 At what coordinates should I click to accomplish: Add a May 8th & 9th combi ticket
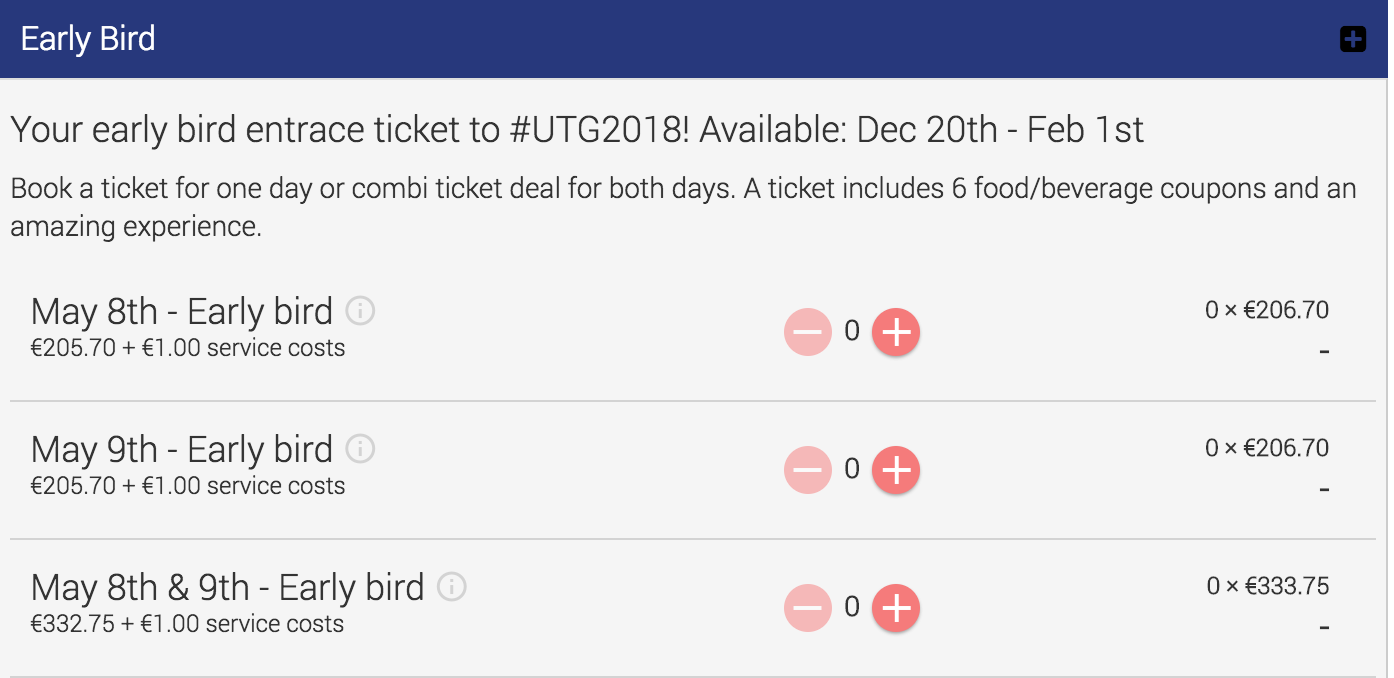(x=896, y=608)
